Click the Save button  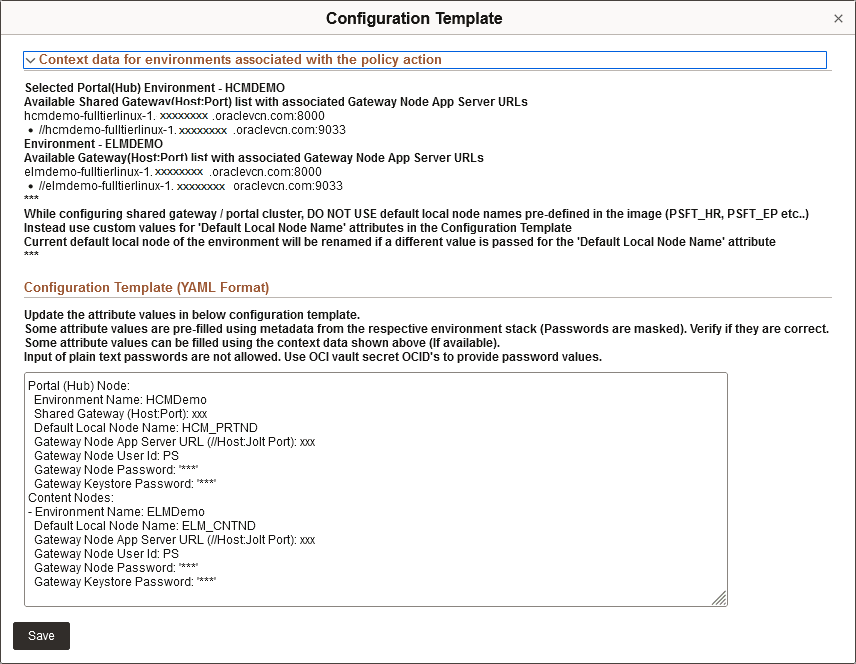[x=41, y=636]
